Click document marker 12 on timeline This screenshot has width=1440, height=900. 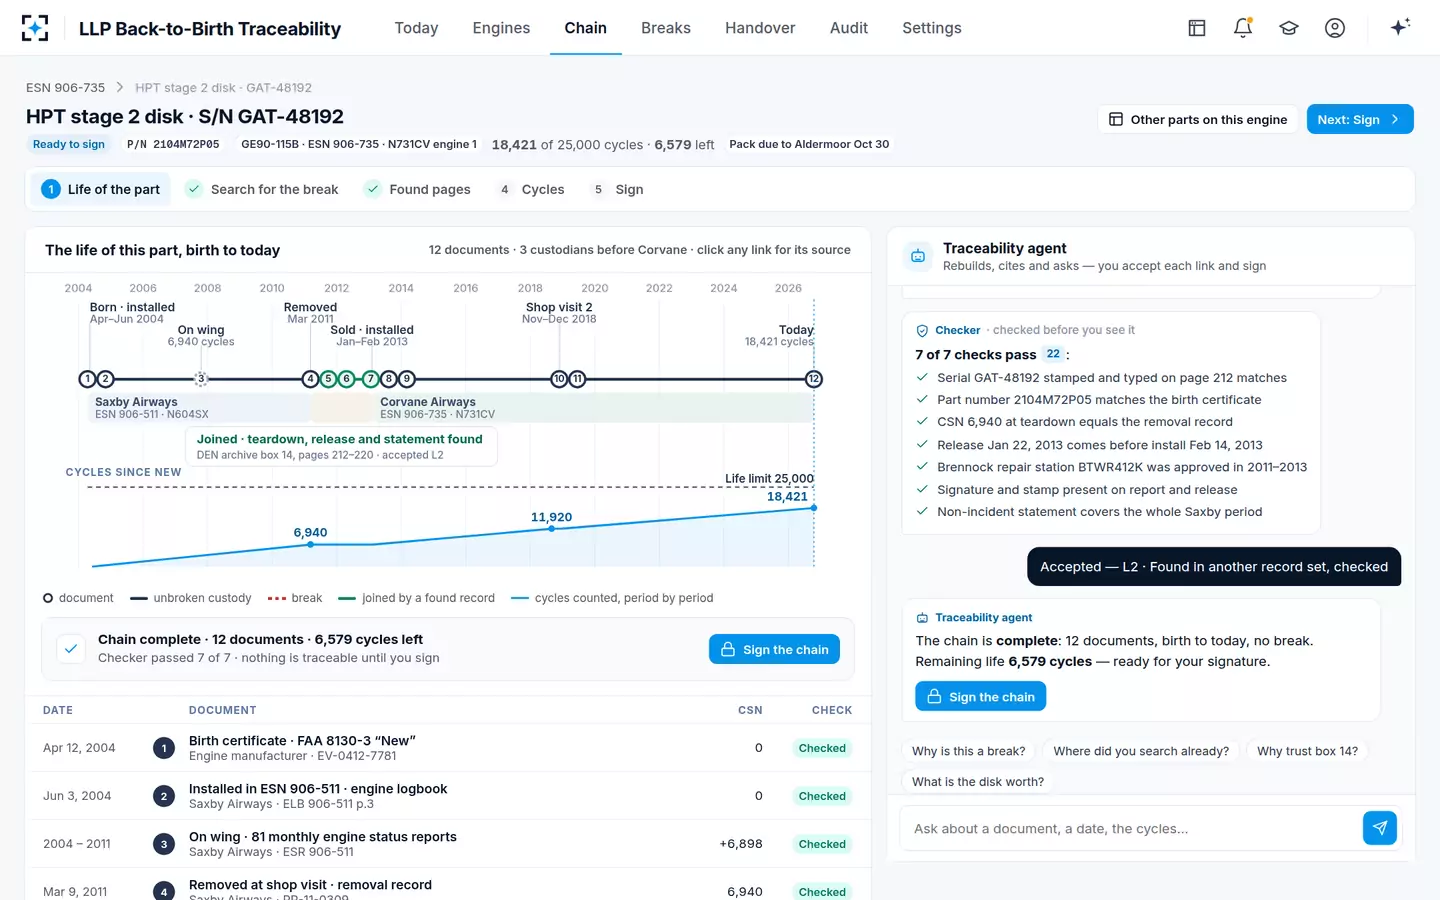tap(814, 379)
